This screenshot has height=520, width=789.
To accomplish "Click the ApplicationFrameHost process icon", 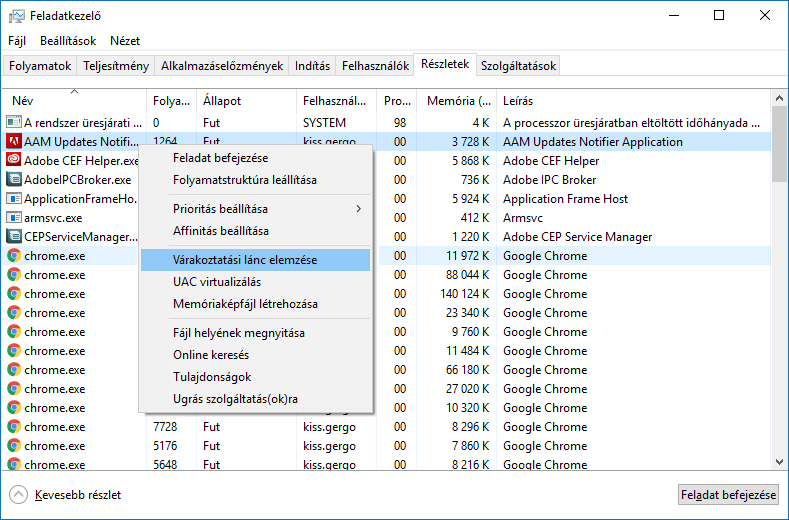I will 14,198.
